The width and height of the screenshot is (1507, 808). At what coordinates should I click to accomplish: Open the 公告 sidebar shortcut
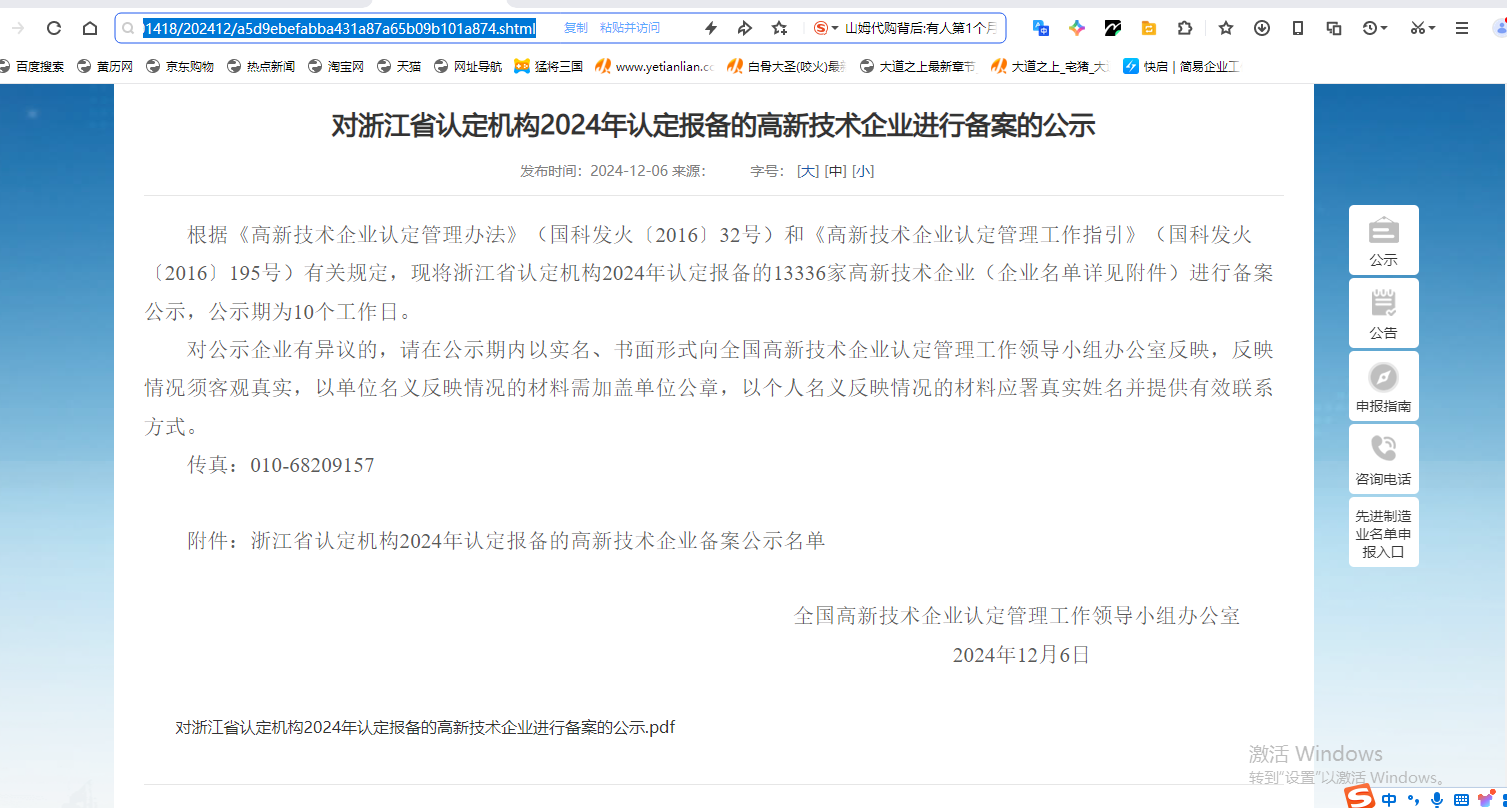click(1383, 304)
